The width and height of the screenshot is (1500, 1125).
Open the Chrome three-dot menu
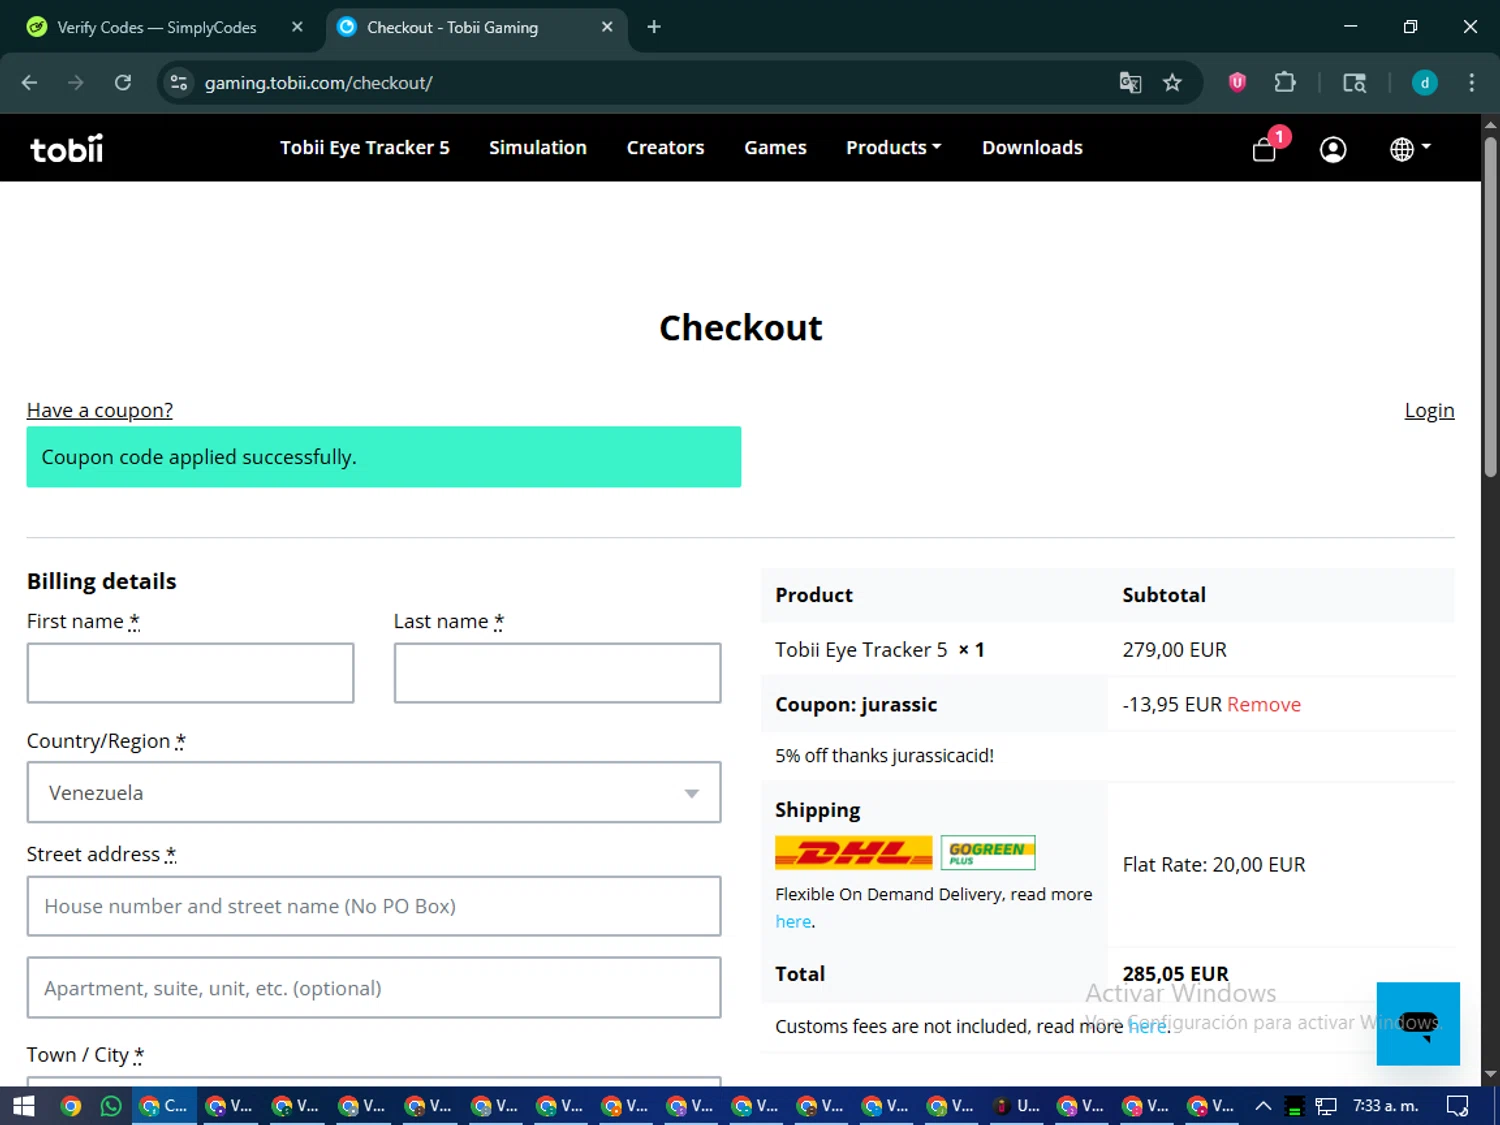click(x=1471, y=83)
